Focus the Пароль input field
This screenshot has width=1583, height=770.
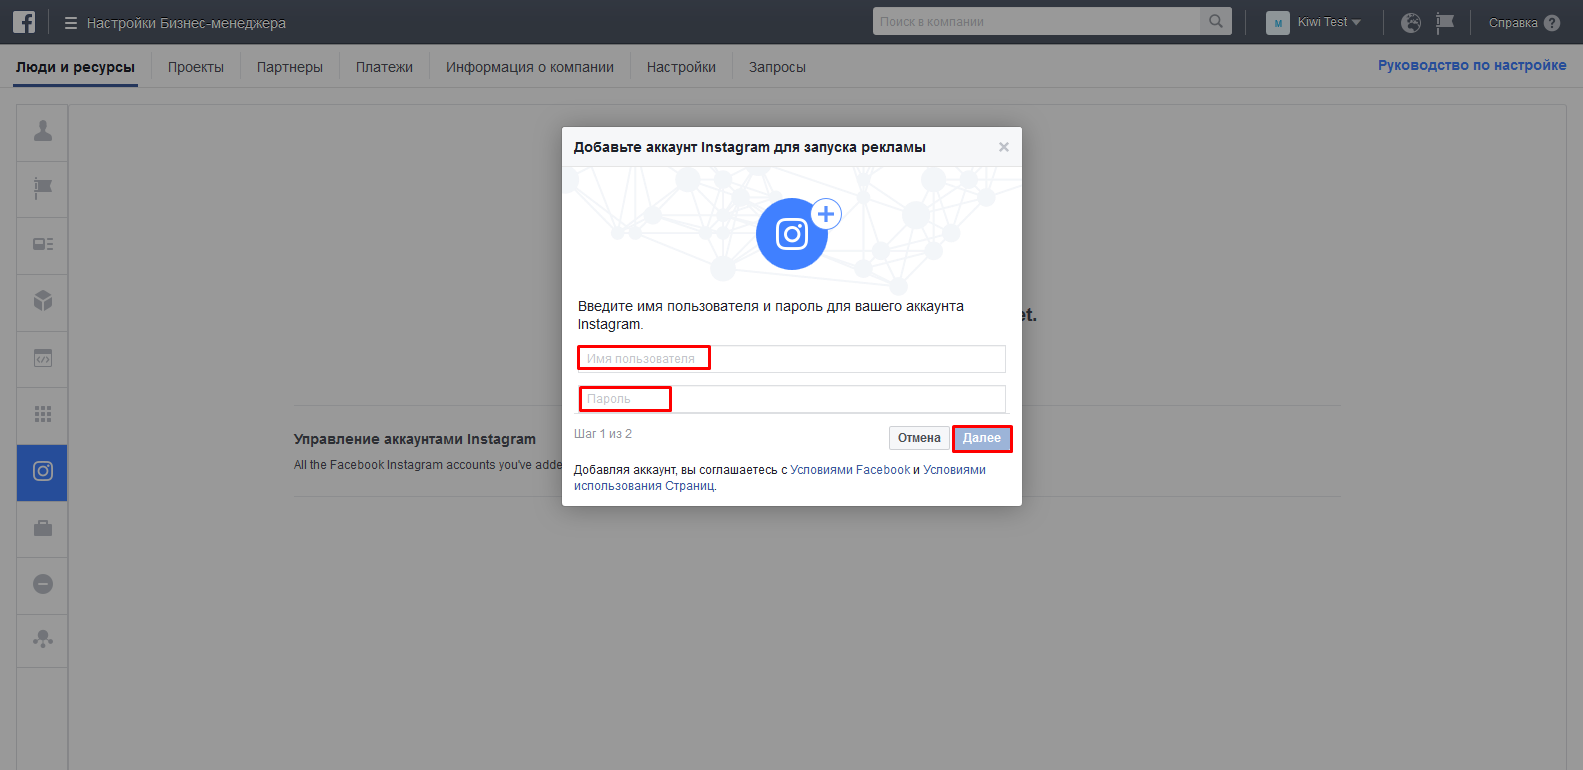(x=791, y=399)
